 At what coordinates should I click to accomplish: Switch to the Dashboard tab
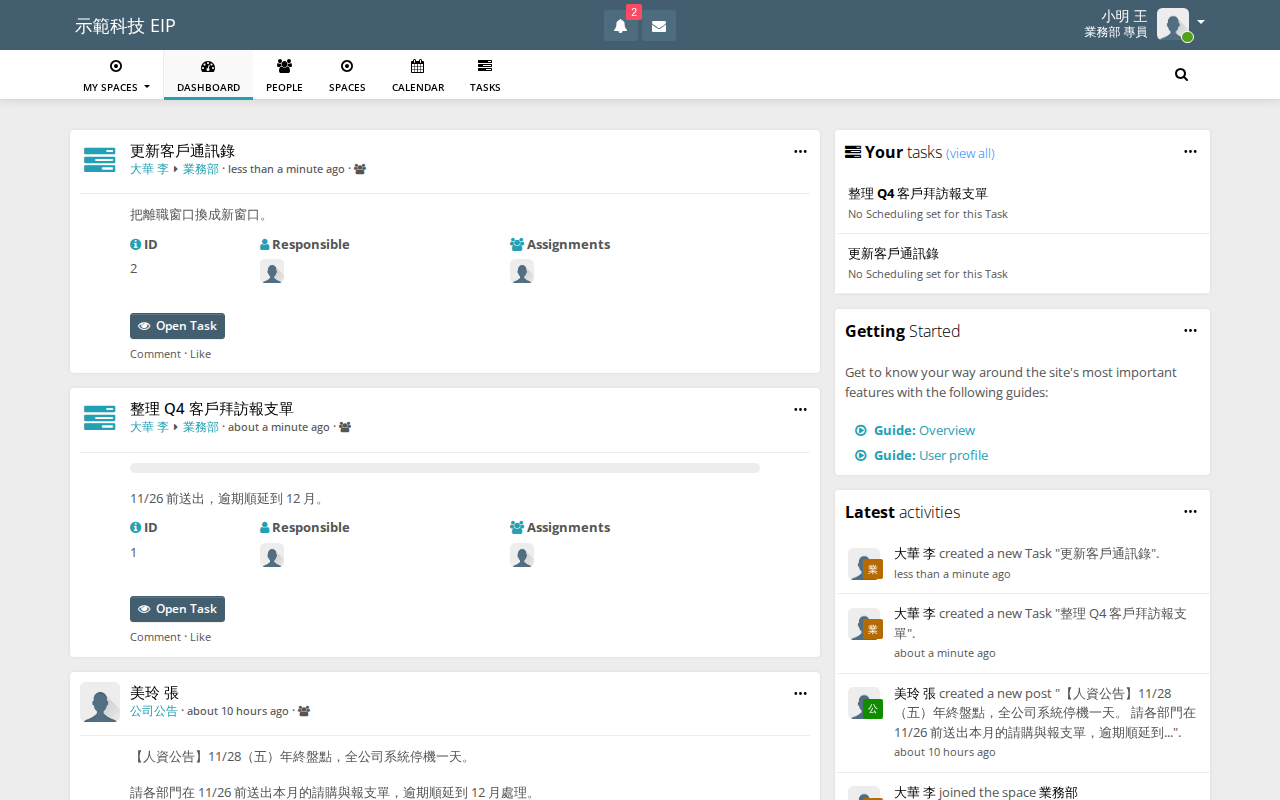[208, 75]
